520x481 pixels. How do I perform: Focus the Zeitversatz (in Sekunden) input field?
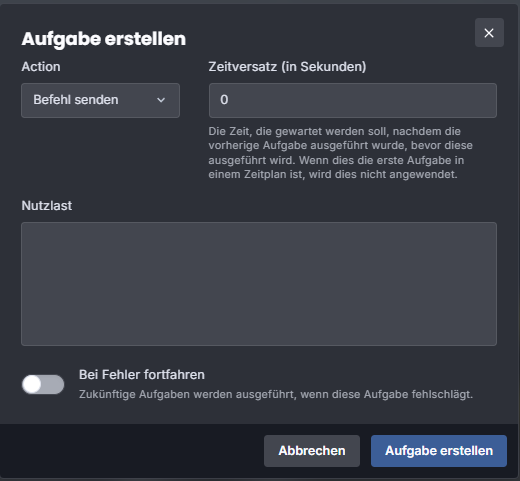tap(353, 100)
